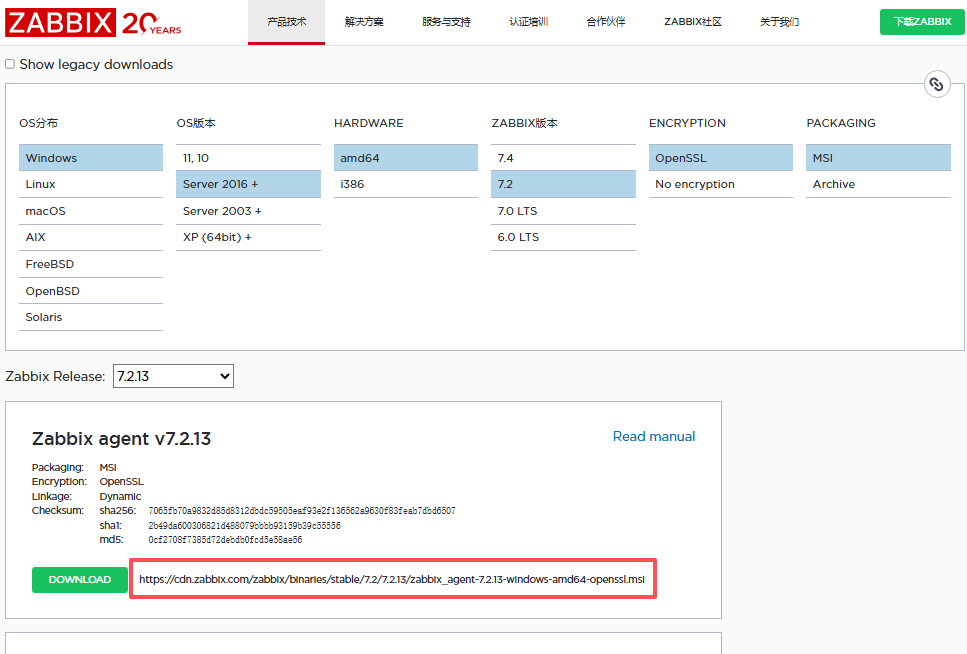Open the ZABBIX社区 menu item
The image size is (967, 654).
[x=692, y=22]
